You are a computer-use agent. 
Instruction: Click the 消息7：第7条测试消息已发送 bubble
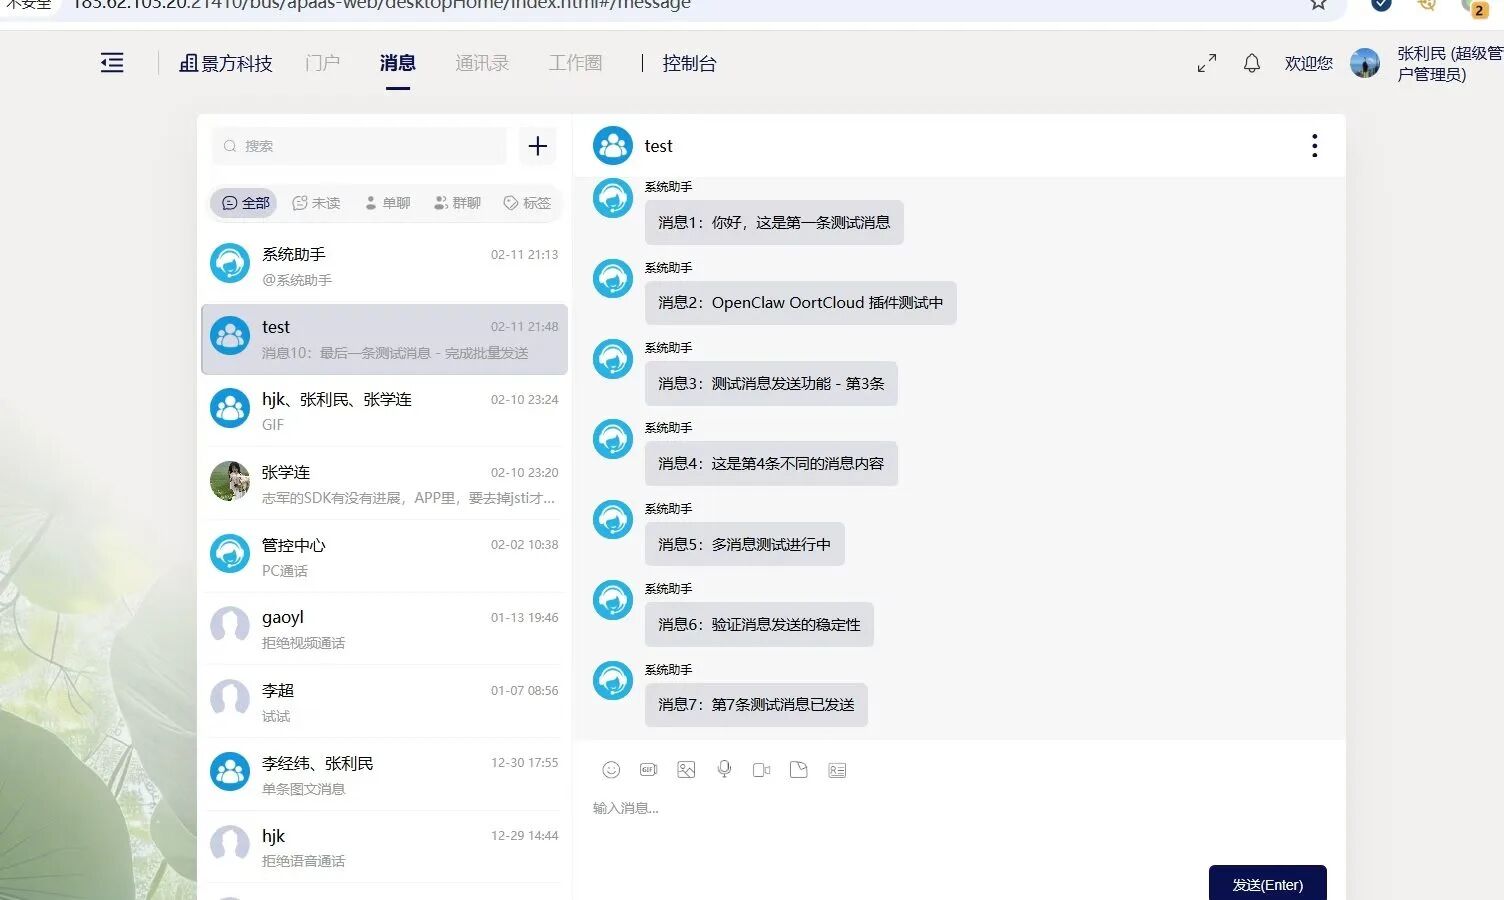coord(756,704)
